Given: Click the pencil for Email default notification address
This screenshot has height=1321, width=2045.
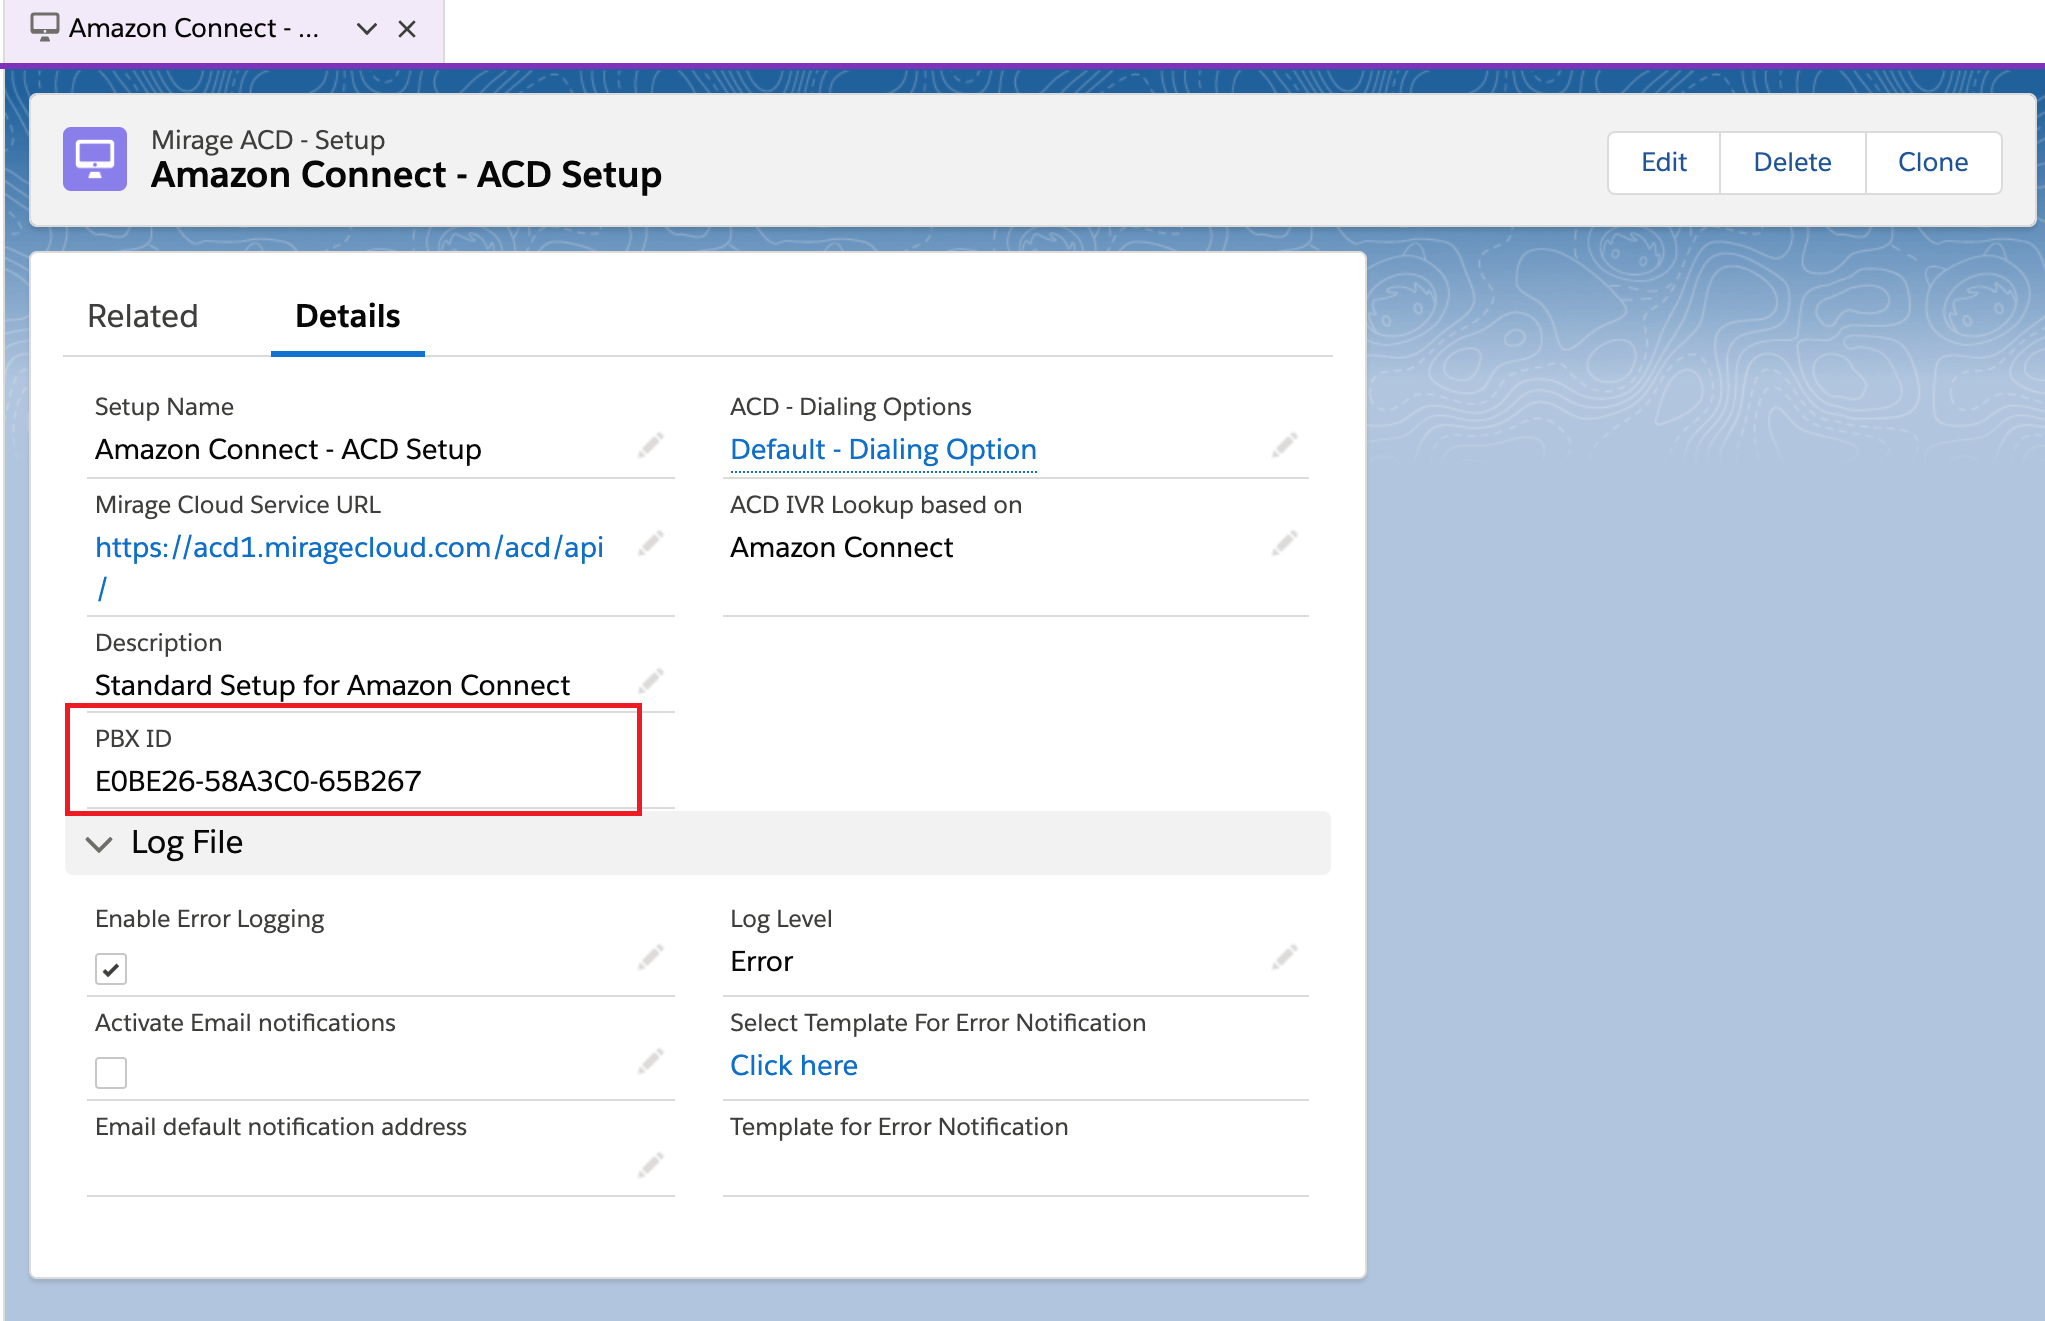Looking at the screenshot, I should pyautogui.click(x=651, y=1165).
